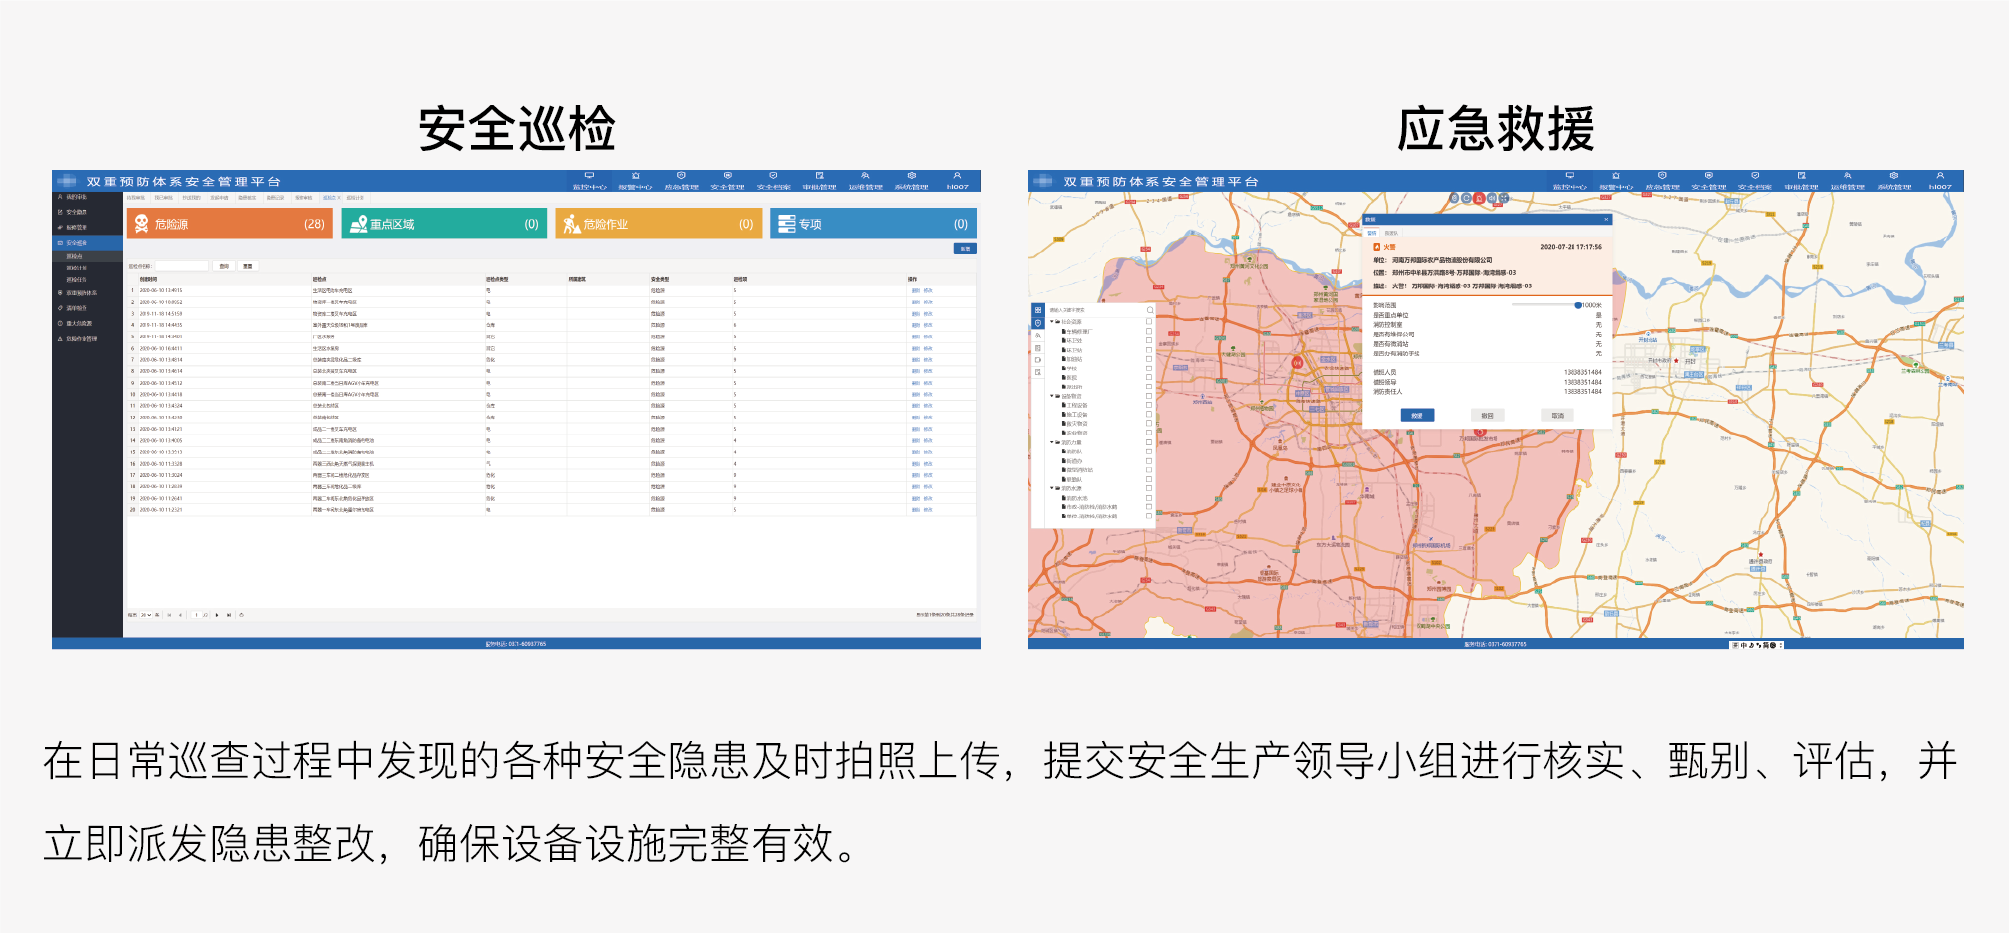
Task: Collapse the 装备物资 tree group
Action: point(1052,396)
